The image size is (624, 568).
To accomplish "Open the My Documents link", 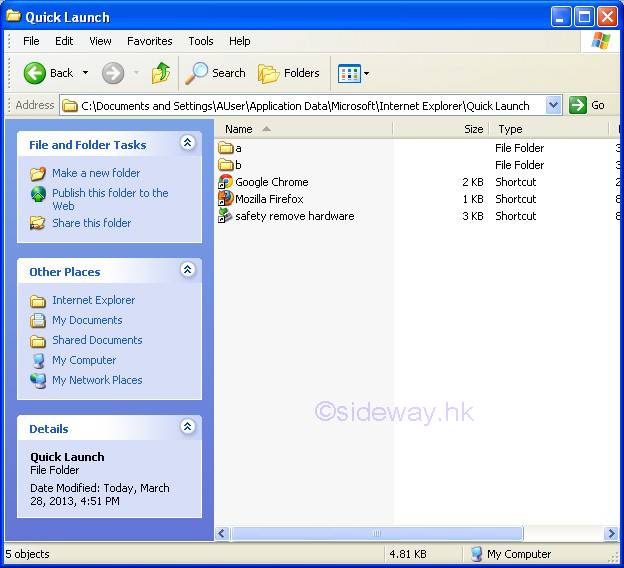I will [x=87, y=320].
